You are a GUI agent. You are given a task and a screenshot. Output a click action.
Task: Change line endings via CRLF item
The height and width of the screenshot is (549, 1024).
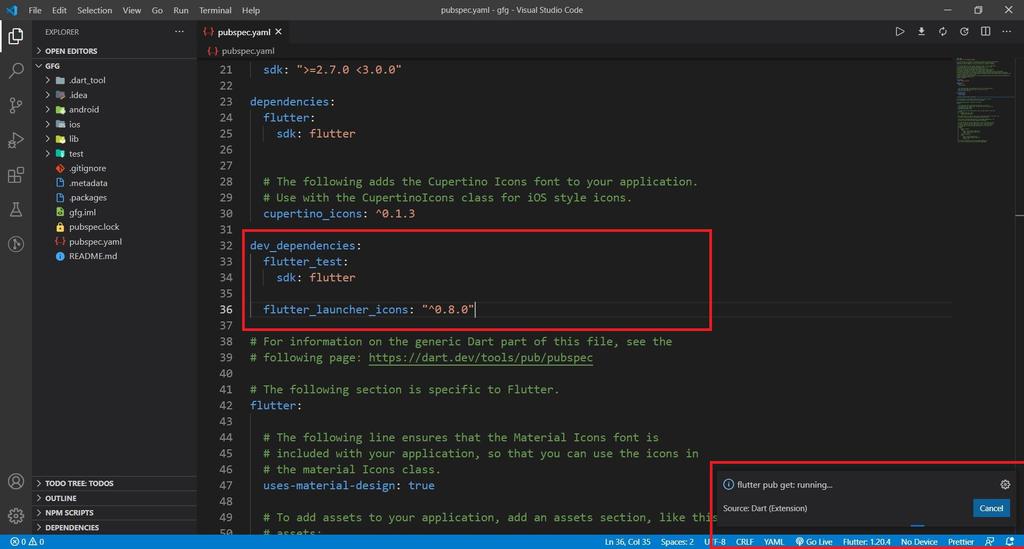click(x=744, y=542)
